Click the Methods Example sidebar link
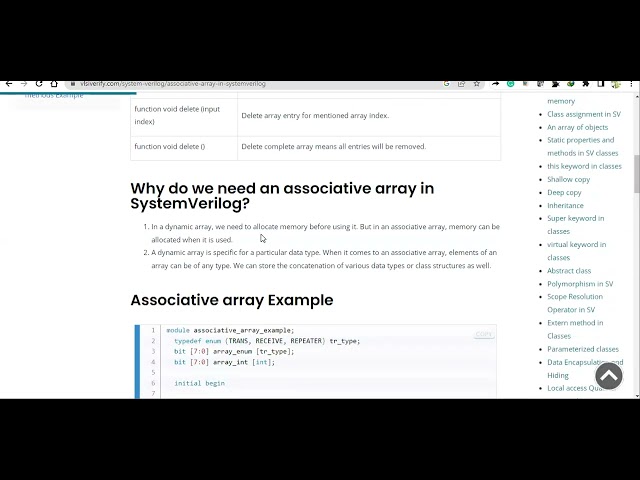 click(54, 96)
